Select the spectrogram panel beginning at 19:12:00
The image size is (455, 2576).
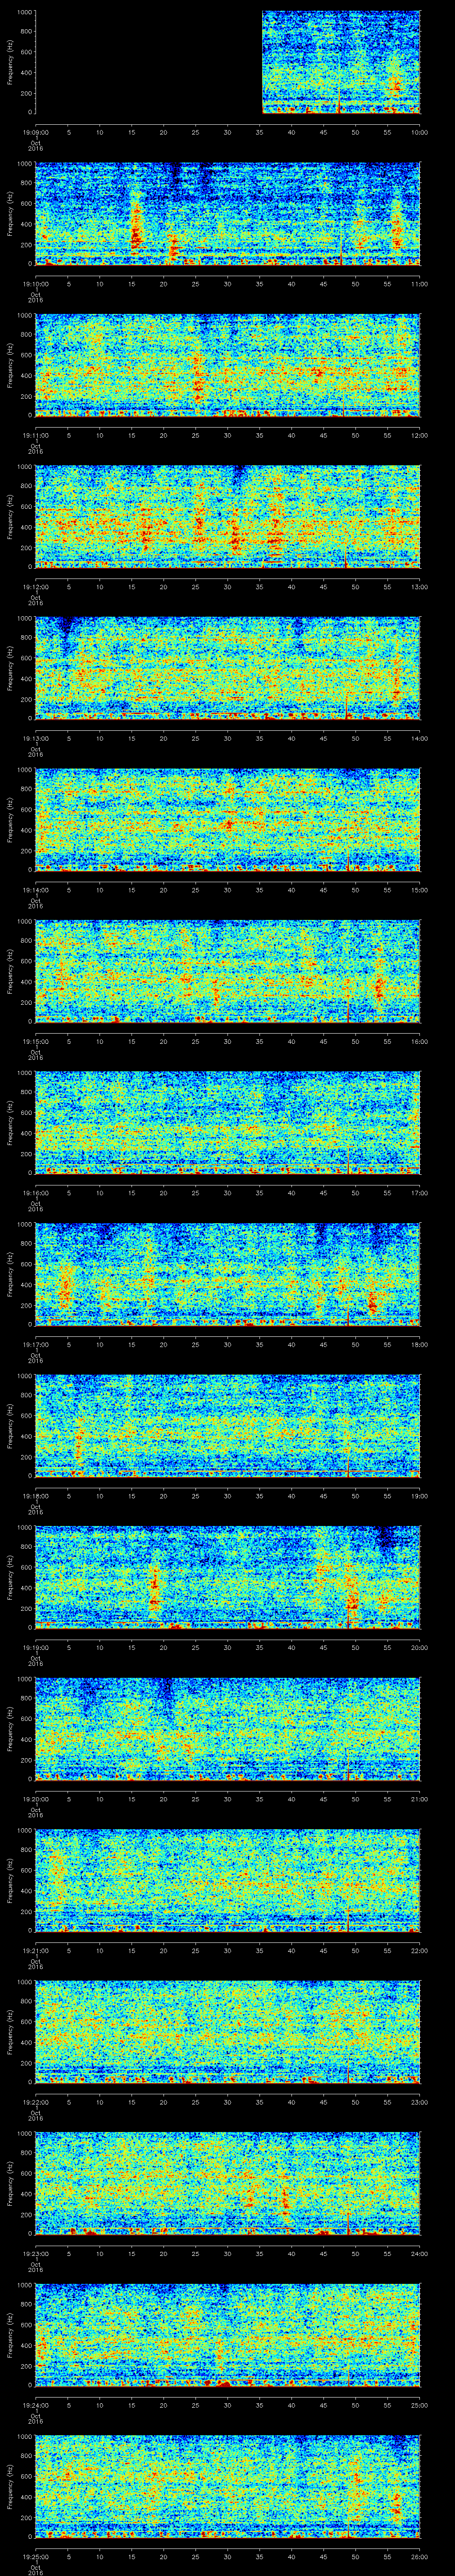(x=227, y=517)
